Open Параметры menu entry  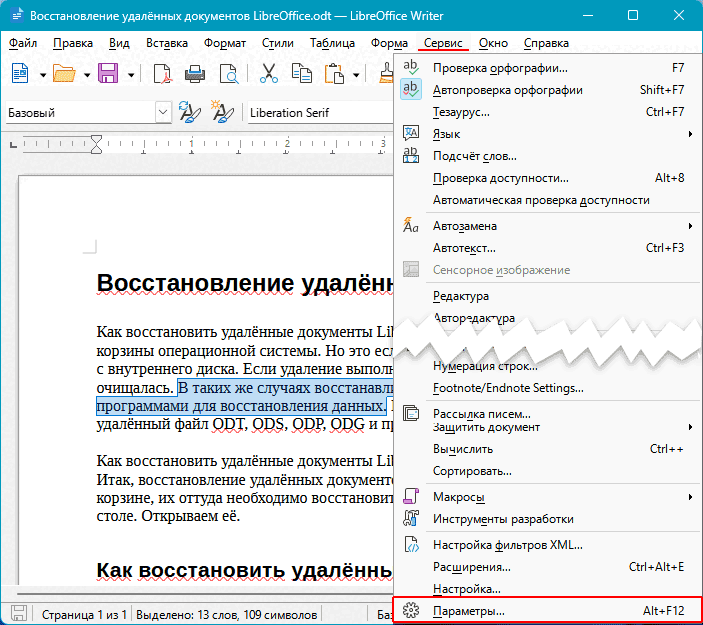pyautogui.click(x=547, y=611)
